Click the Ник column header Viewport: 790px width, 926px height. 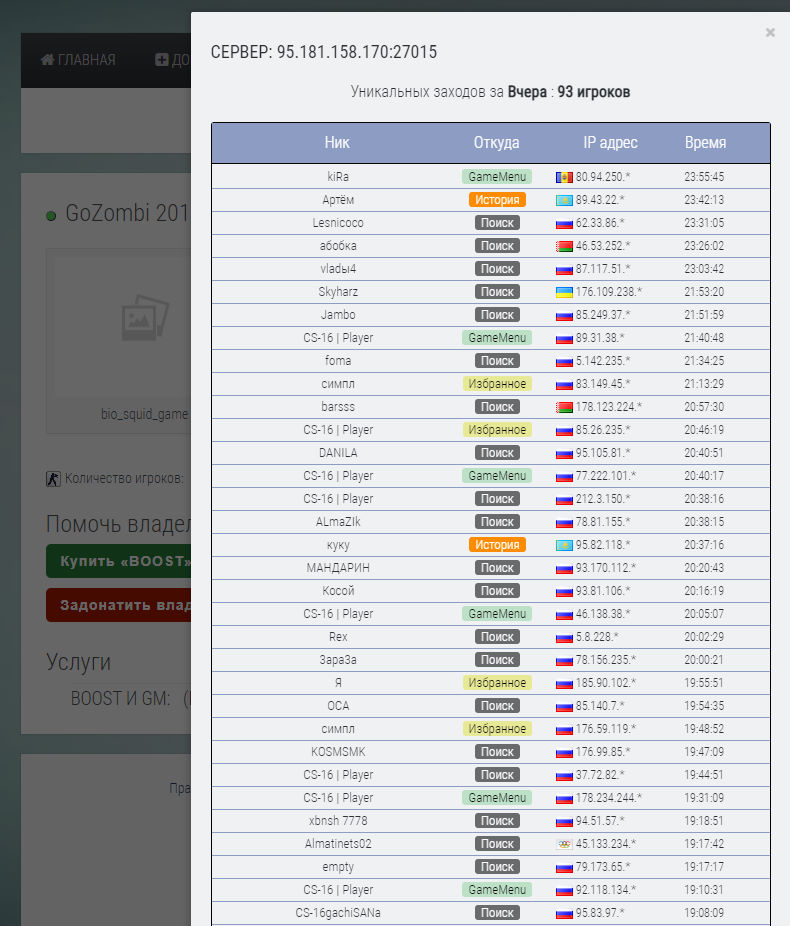337,142
